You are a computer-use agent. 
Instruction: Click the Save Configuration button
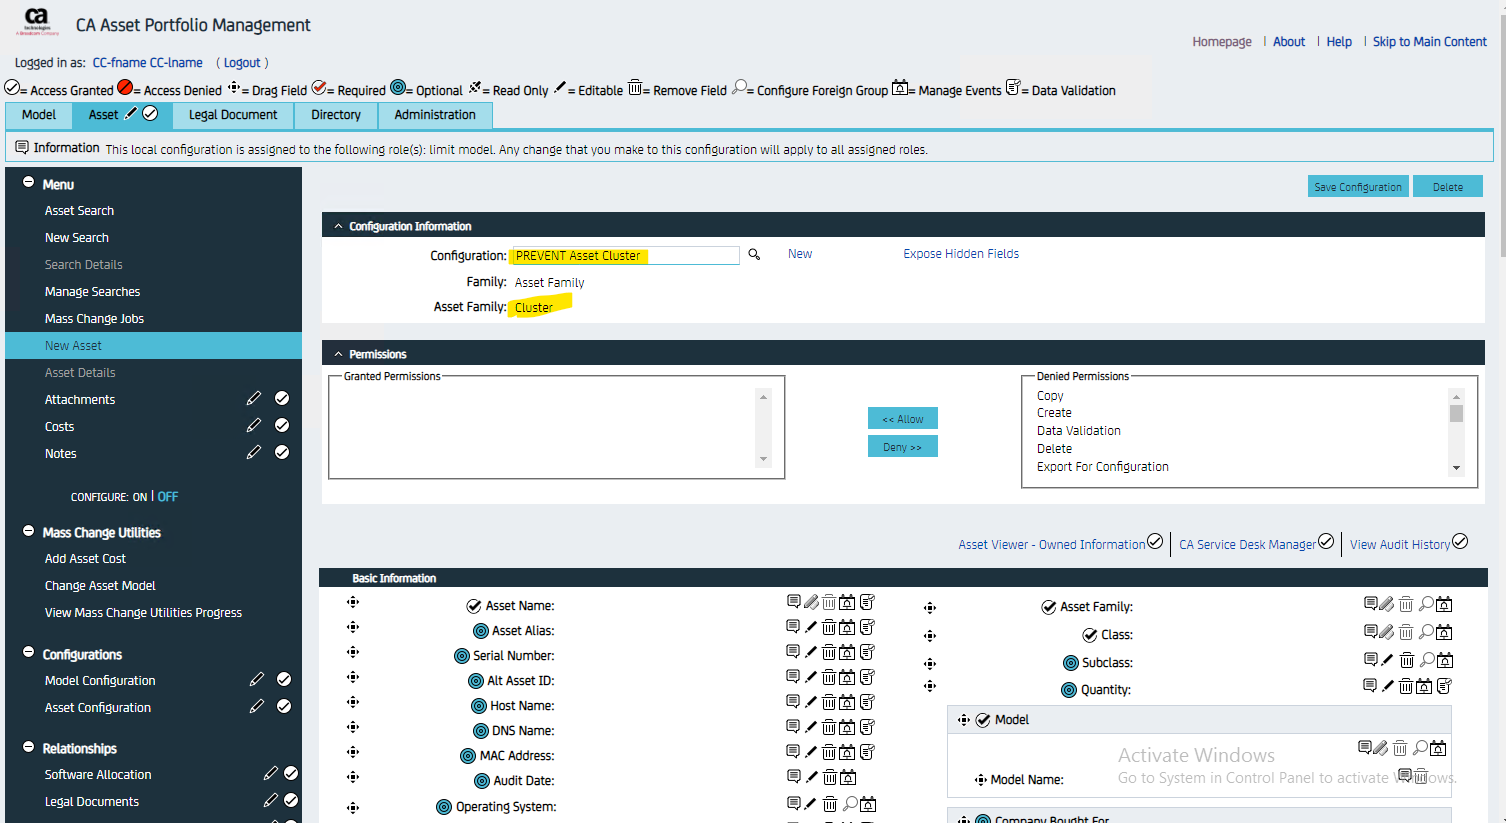(1357, 187)
